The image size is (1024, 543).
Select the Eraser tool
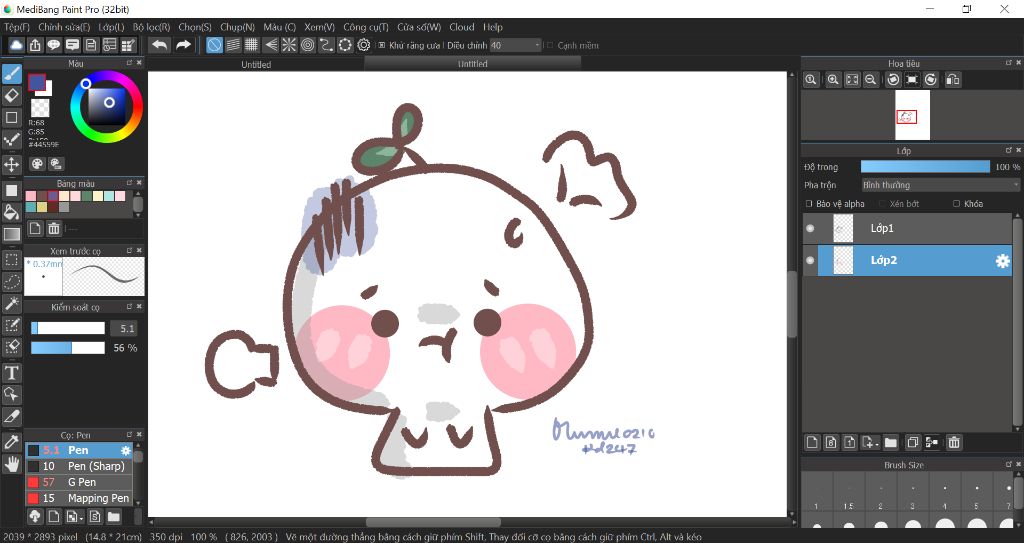[12, 95]
